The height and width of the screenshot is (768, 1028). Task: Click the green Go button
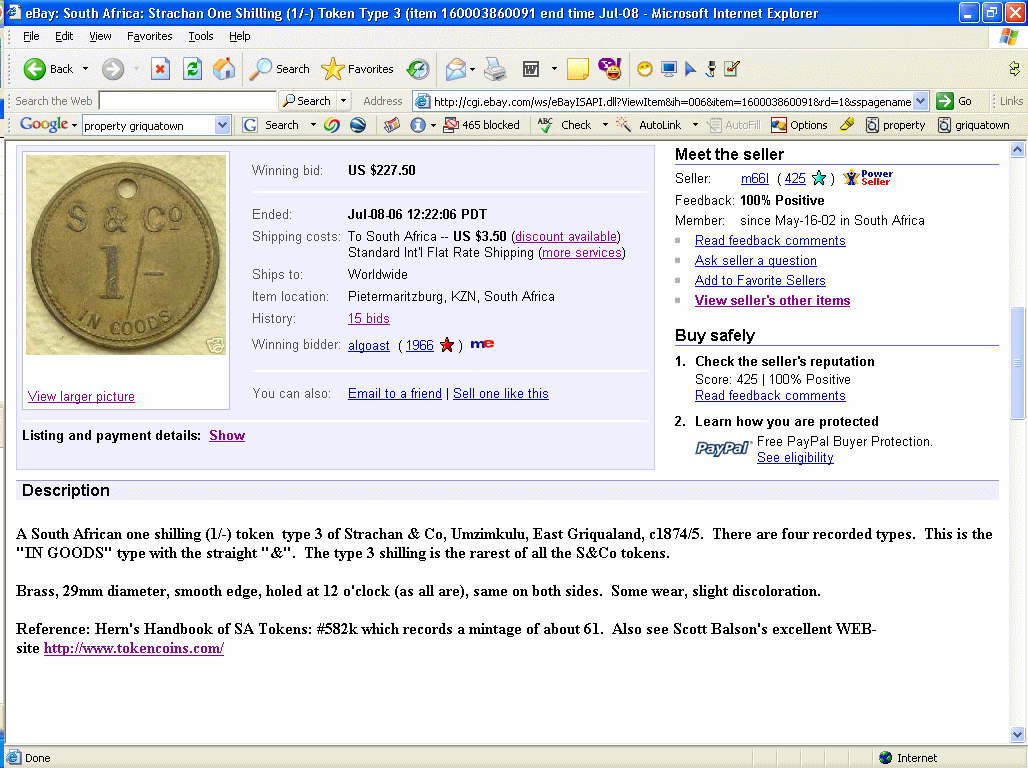[955, 101]
